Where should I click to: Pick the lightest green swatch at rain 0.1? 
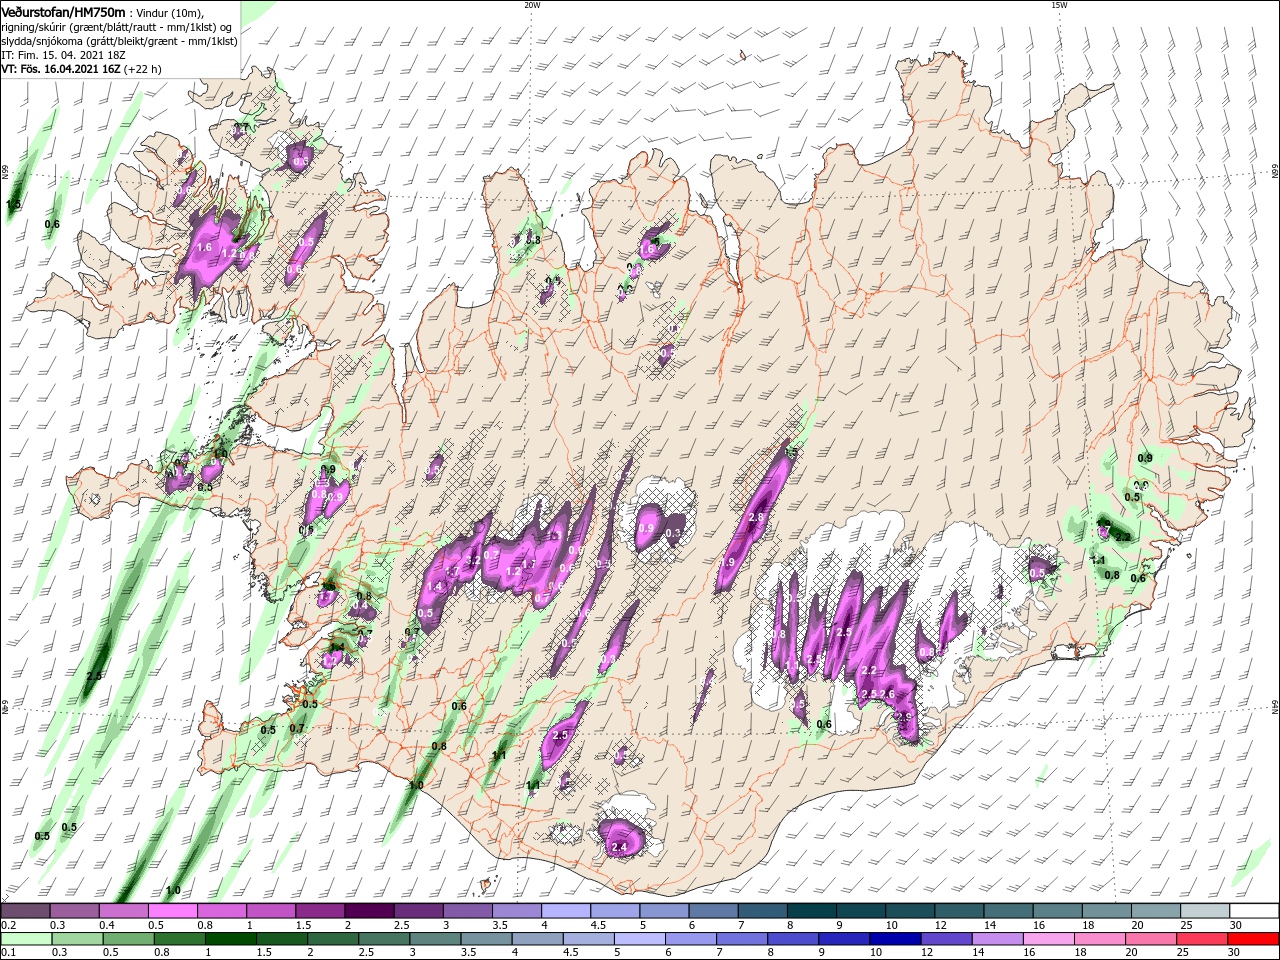(x=26, y=939)
